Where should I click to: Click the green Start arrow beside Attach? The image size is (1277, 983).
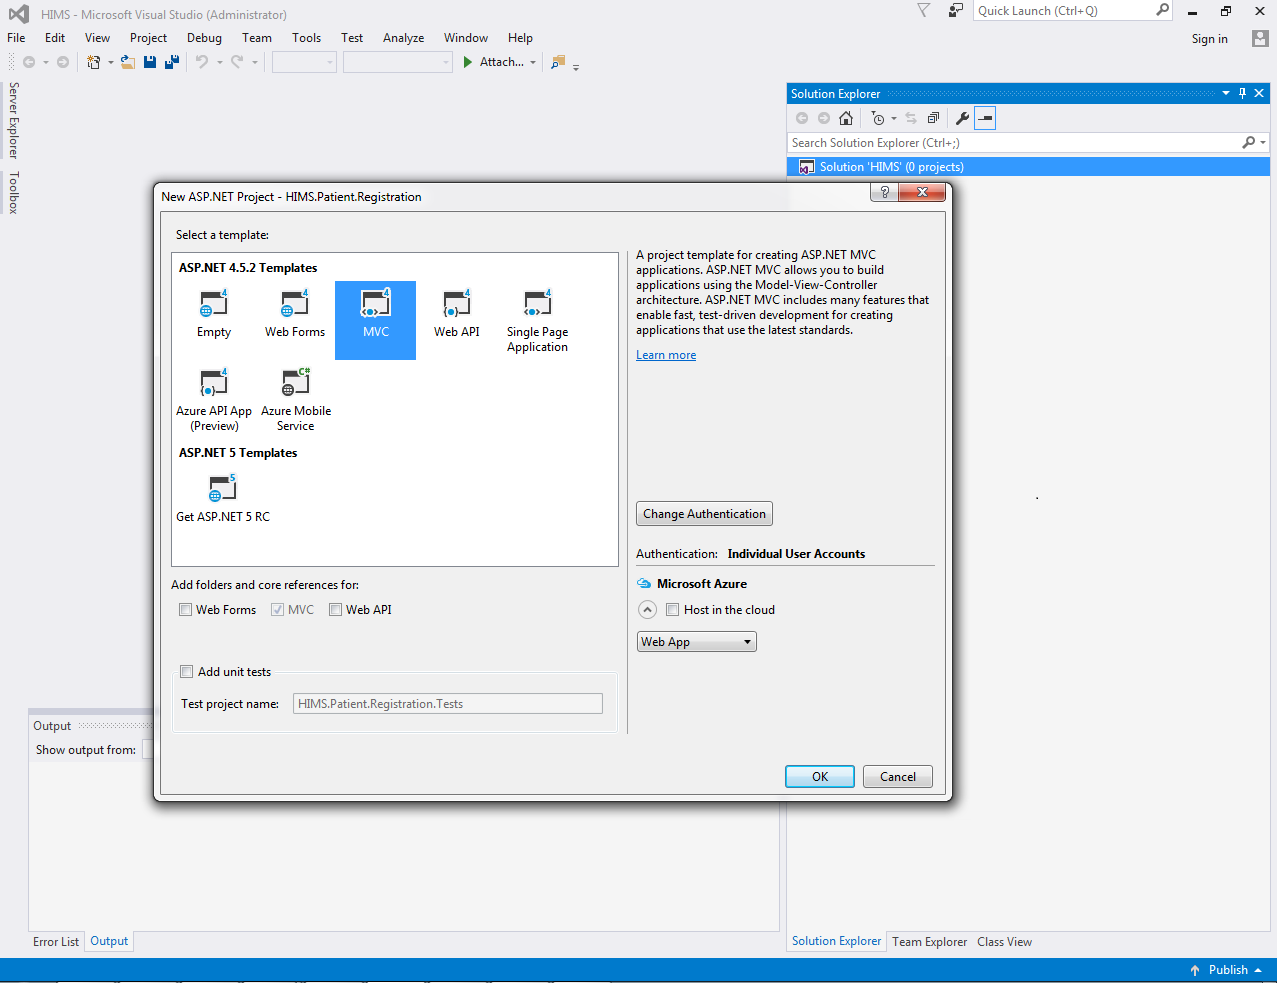click(x=467, y=62)
